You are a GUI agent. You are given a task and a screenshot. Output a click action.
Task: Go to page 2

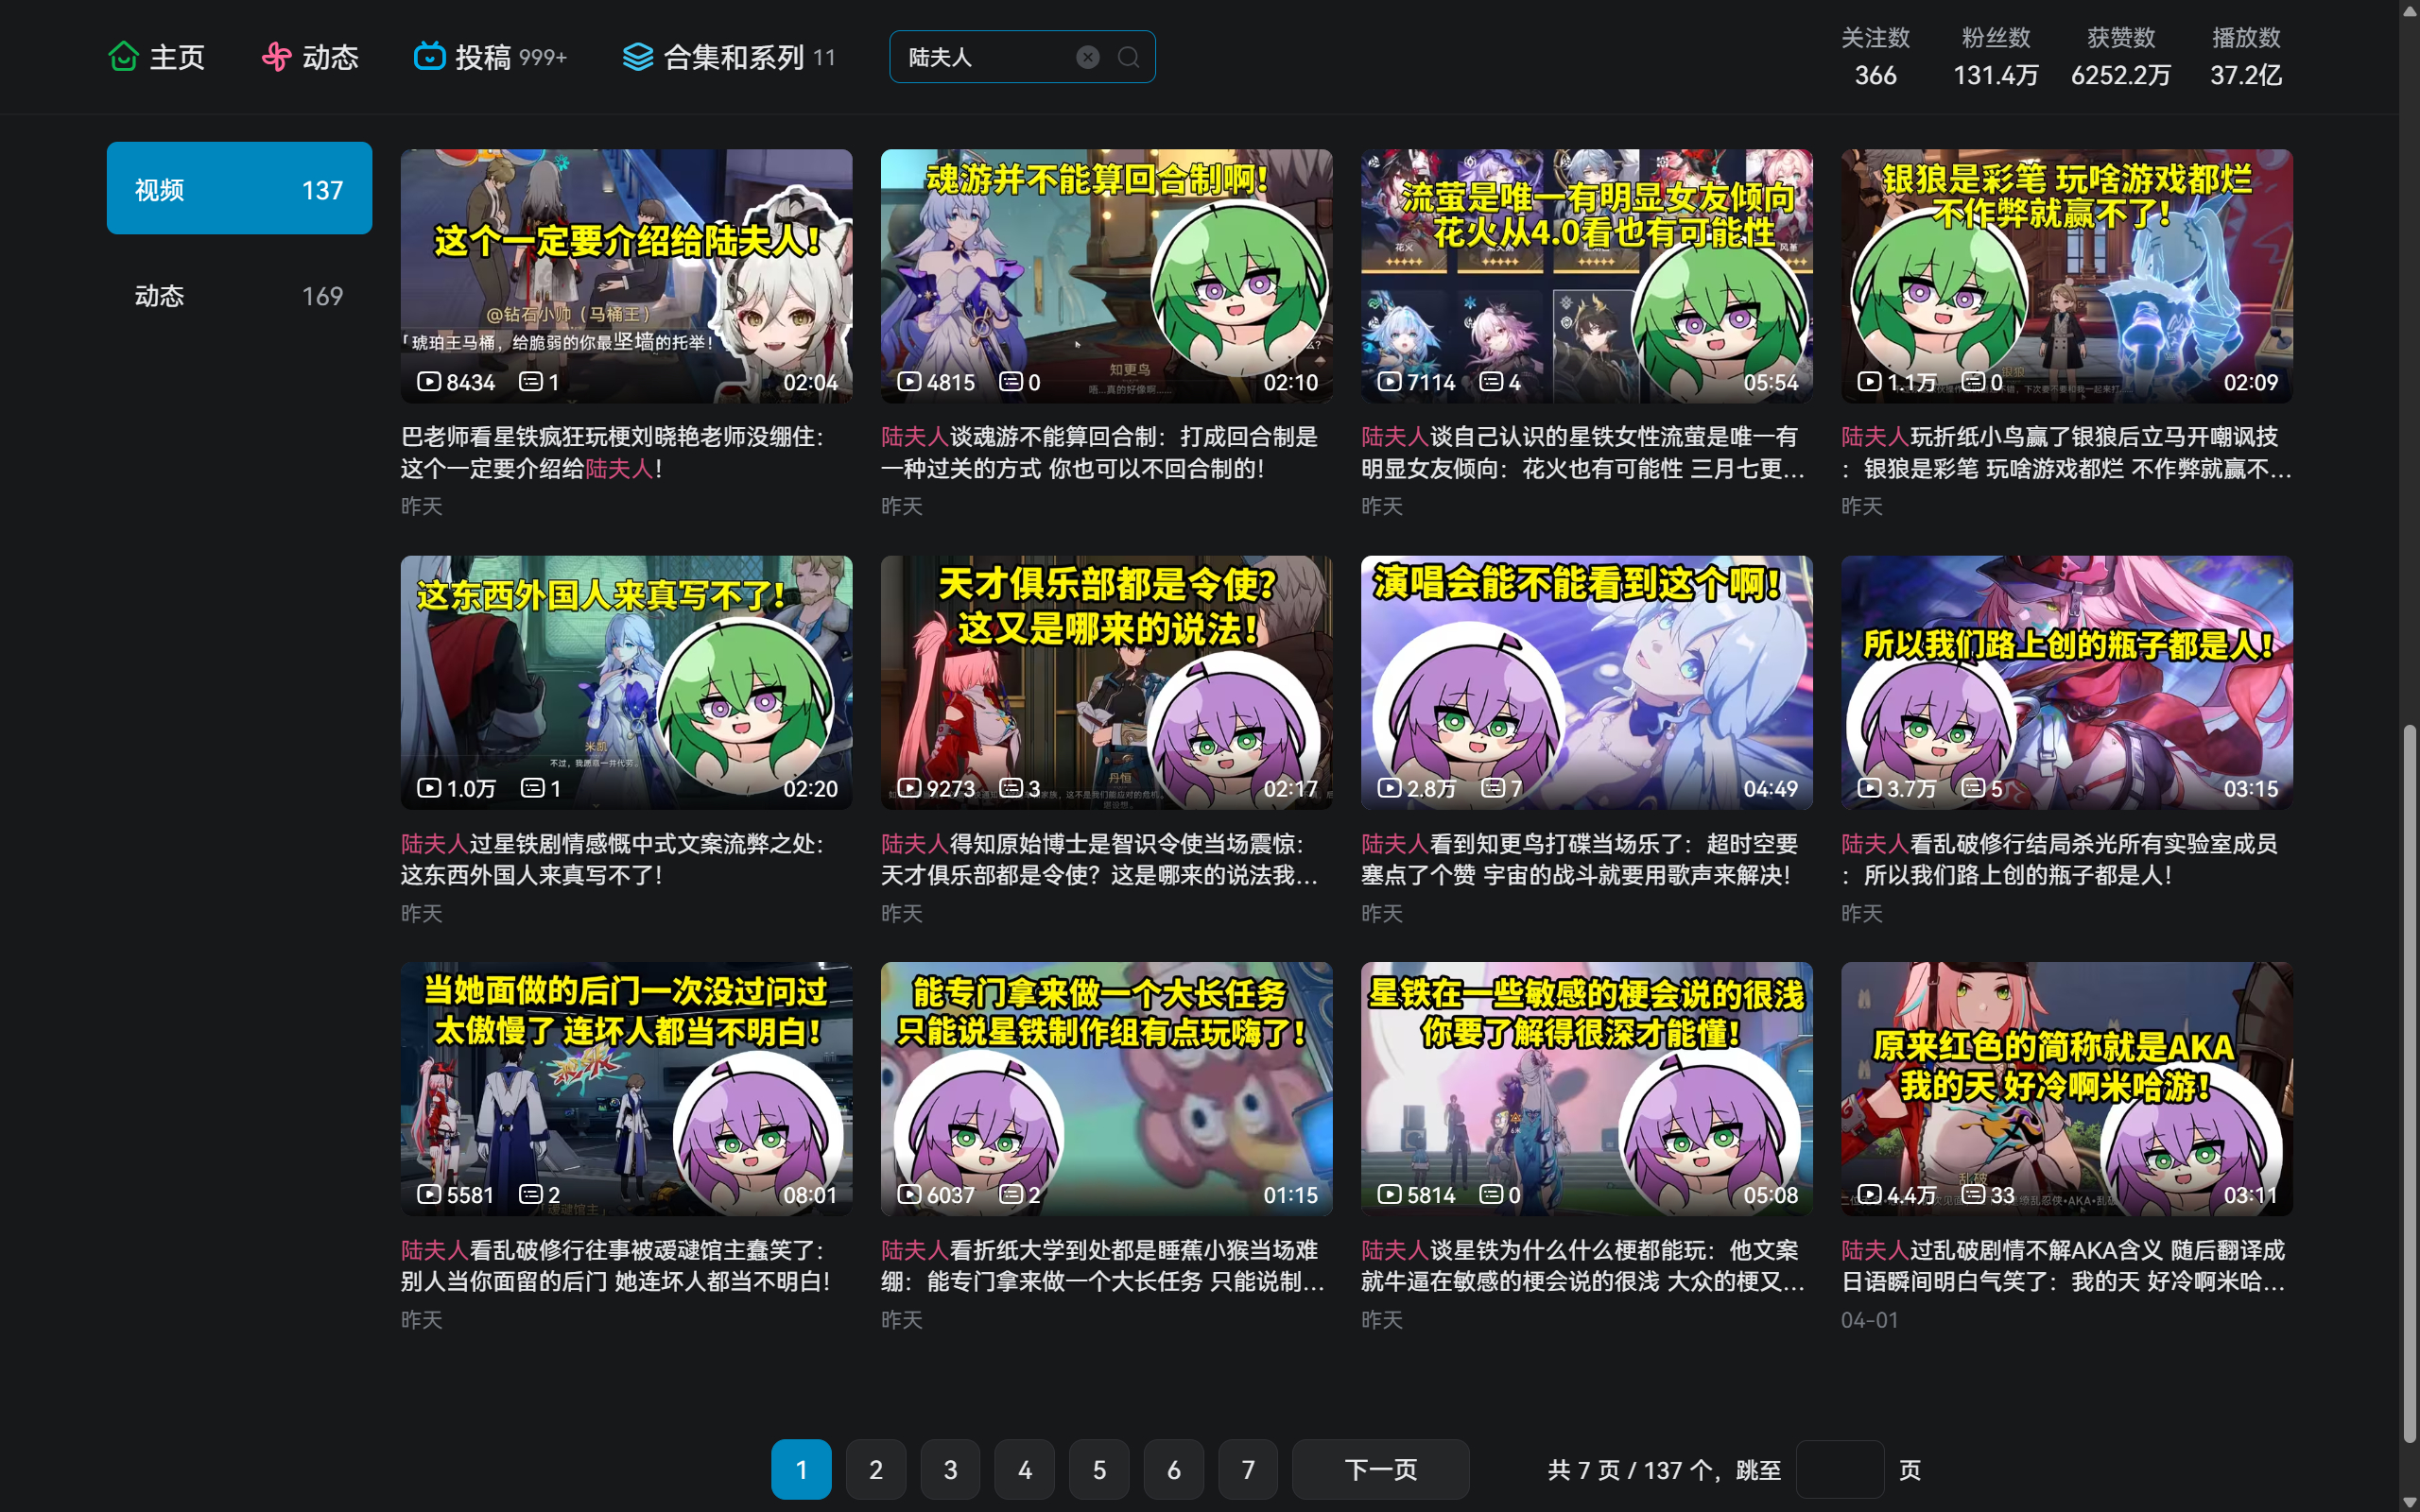[875, 1469]
